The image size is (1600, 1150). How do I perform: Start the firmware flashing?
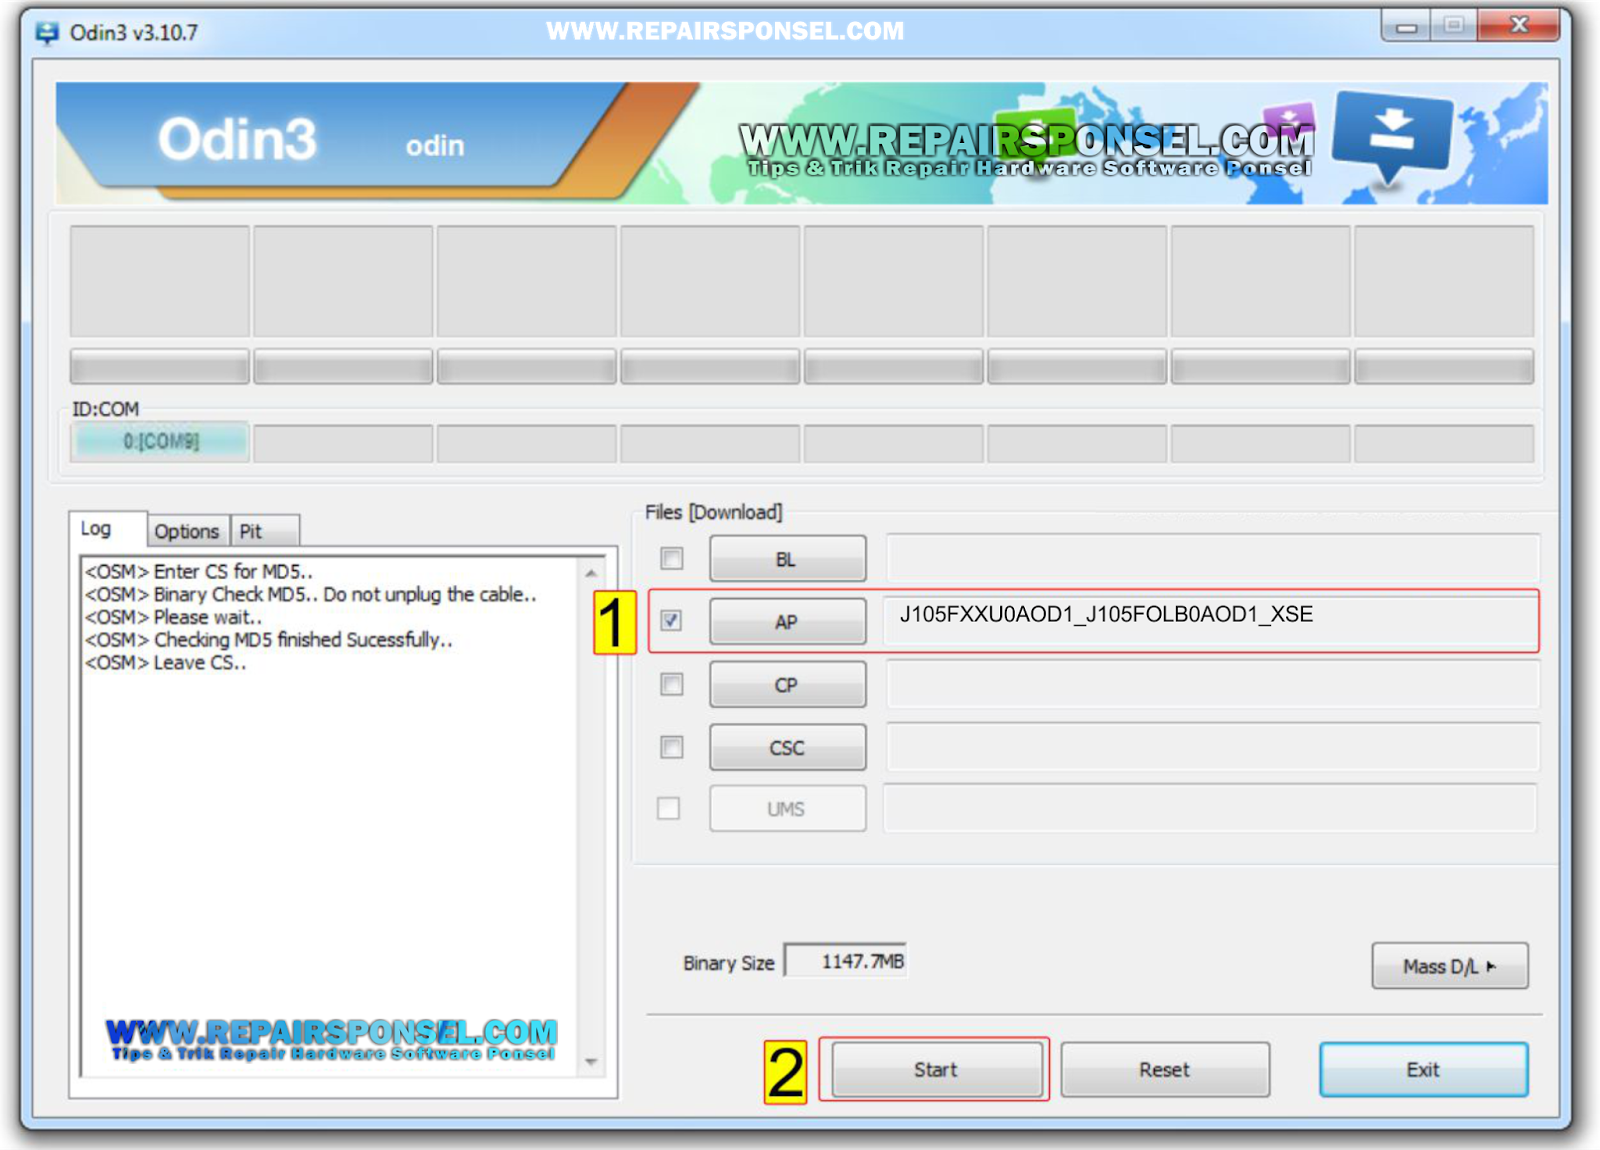point(936,1070)
